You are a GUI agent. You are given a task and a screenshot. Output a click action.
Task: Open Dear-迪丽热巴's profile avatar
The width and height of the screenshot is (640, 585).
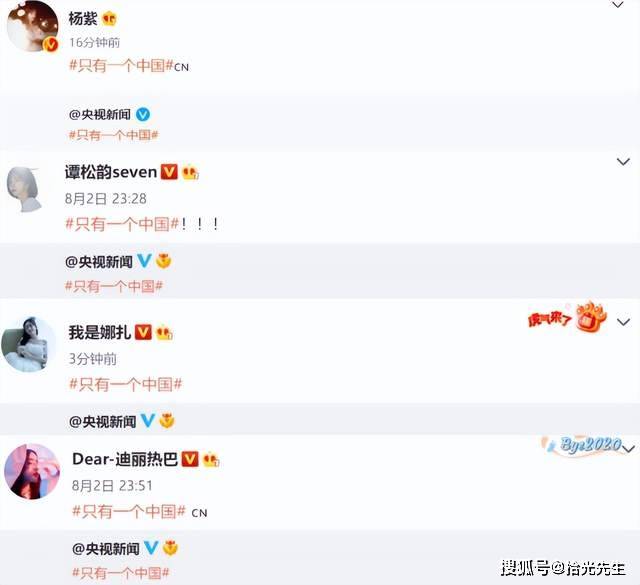32,471
